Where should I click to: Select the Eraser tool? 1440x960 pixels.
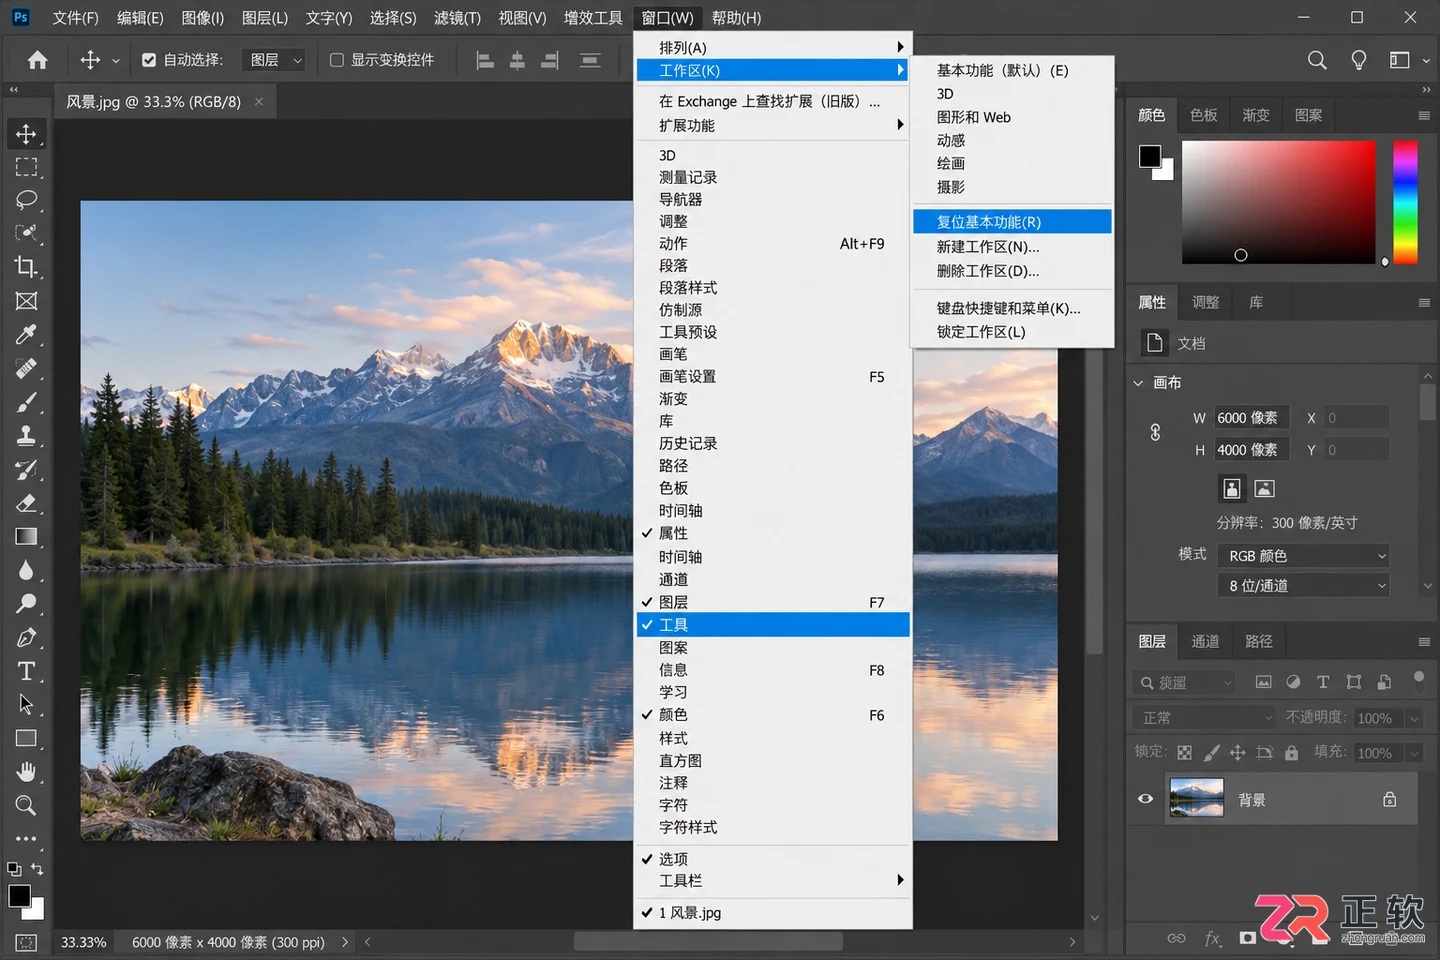point(26,503)
